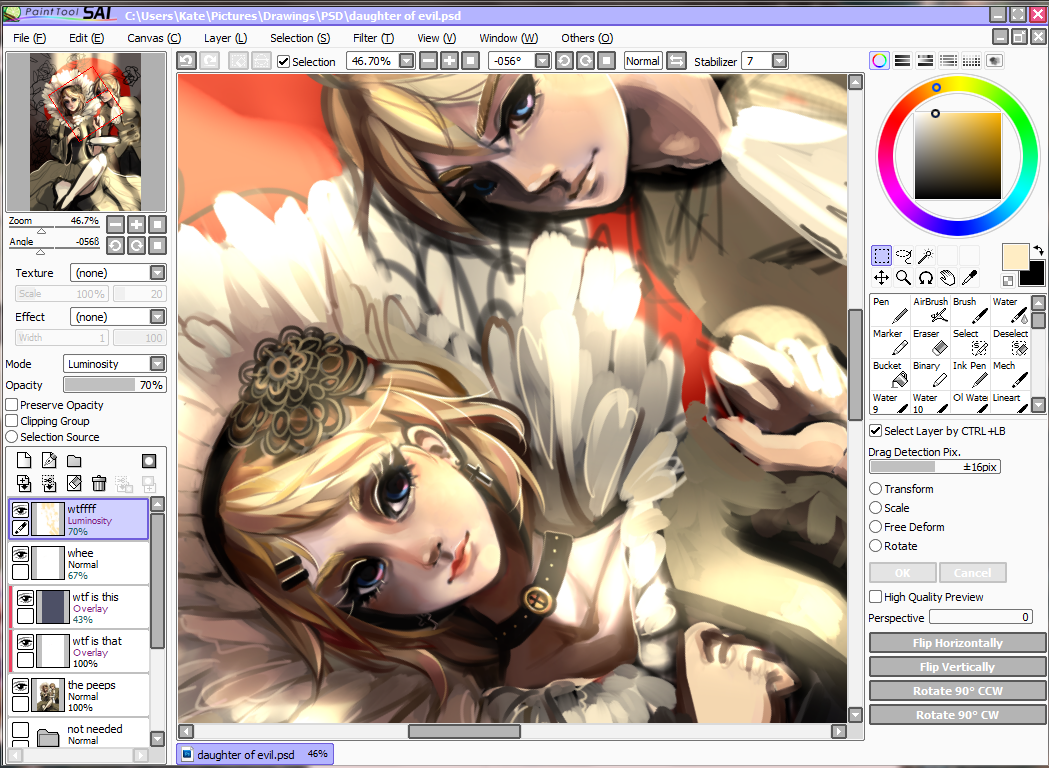Image resolution: width=1049 pixels, height=768 pixels.
Task: Undo the last action in toolbar
Action: (187, 61)
